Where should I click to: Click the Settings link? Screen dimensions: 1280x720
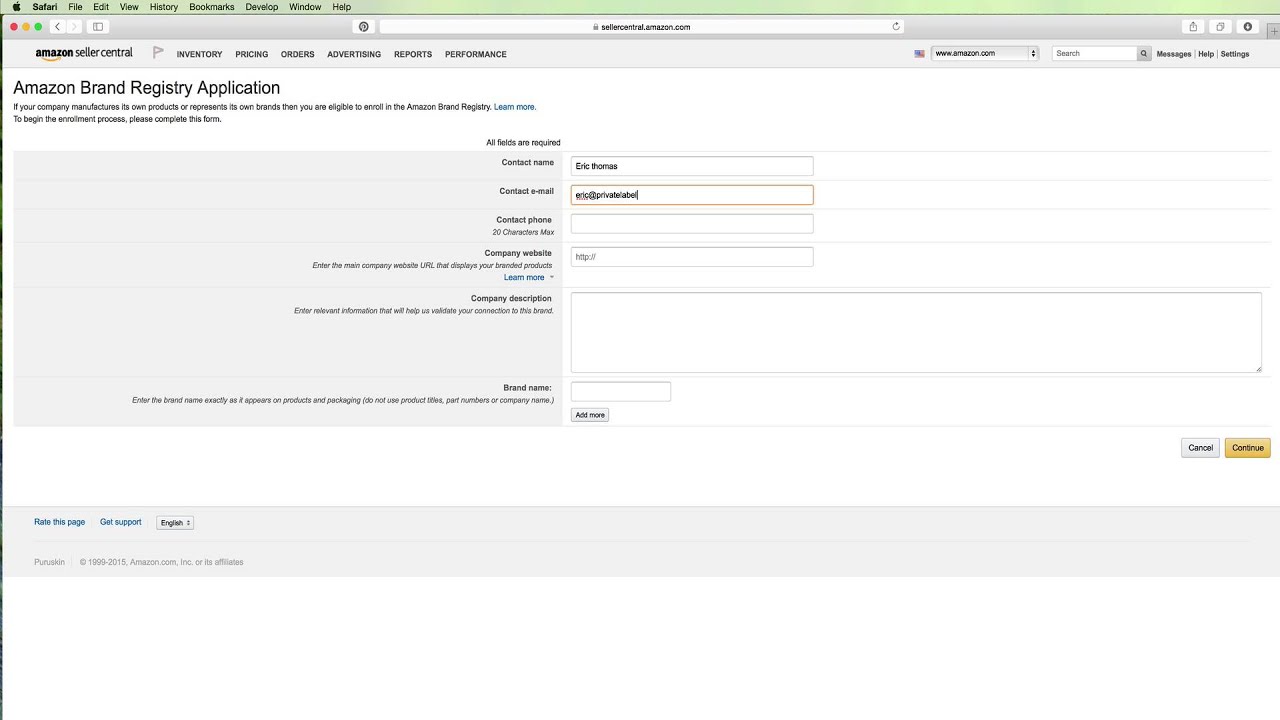(x=1235, y=54)
